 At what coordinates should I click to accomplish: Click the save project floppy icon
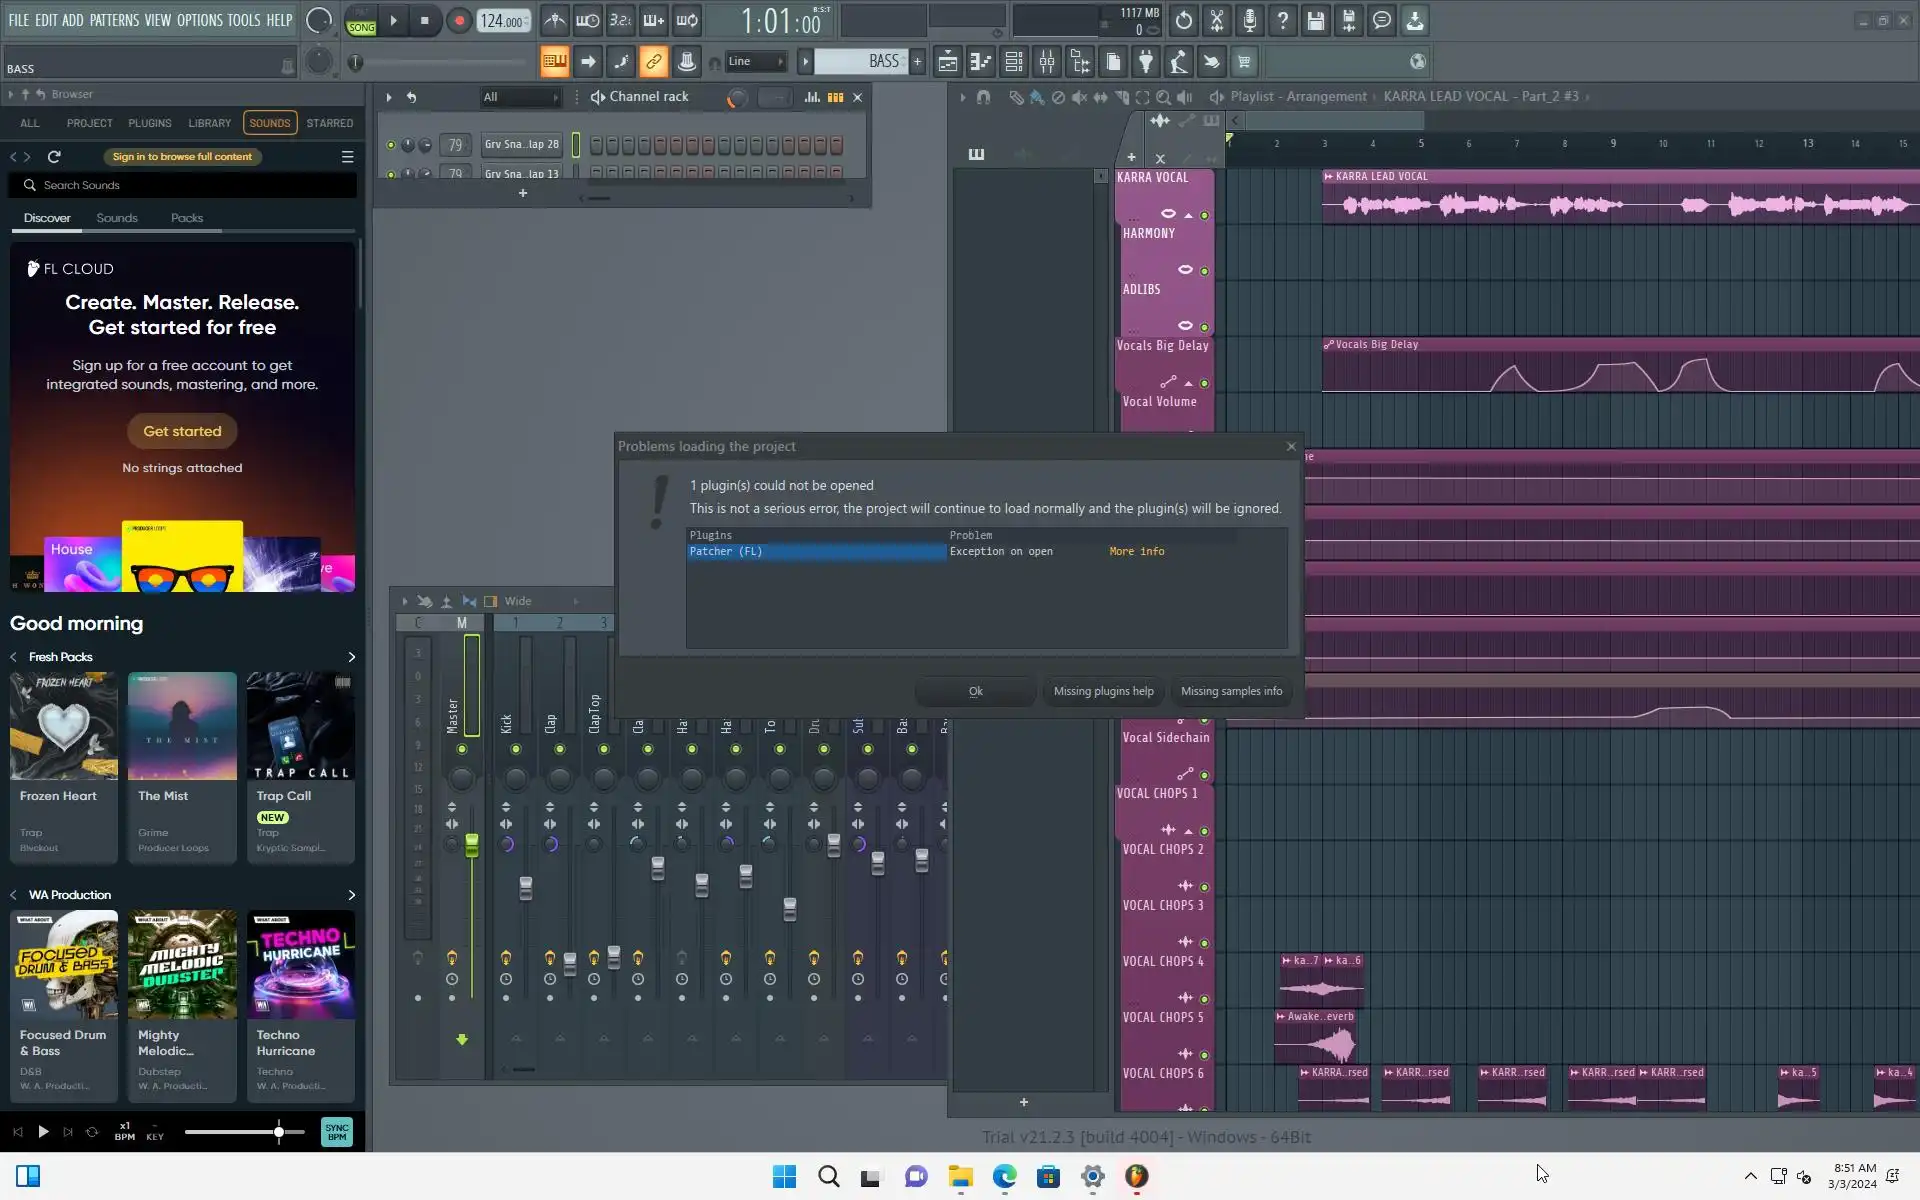point(1316,20)
